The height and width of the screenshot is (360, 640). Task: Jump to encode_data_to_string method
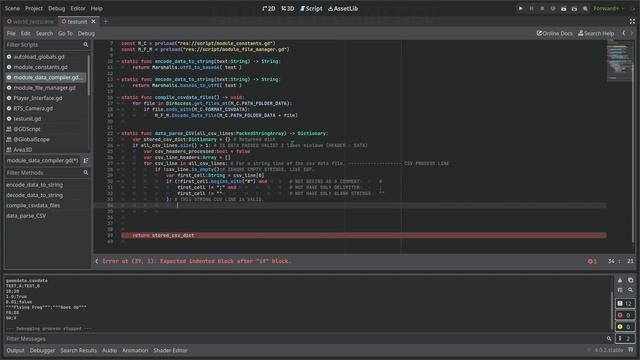click(35, 185)
